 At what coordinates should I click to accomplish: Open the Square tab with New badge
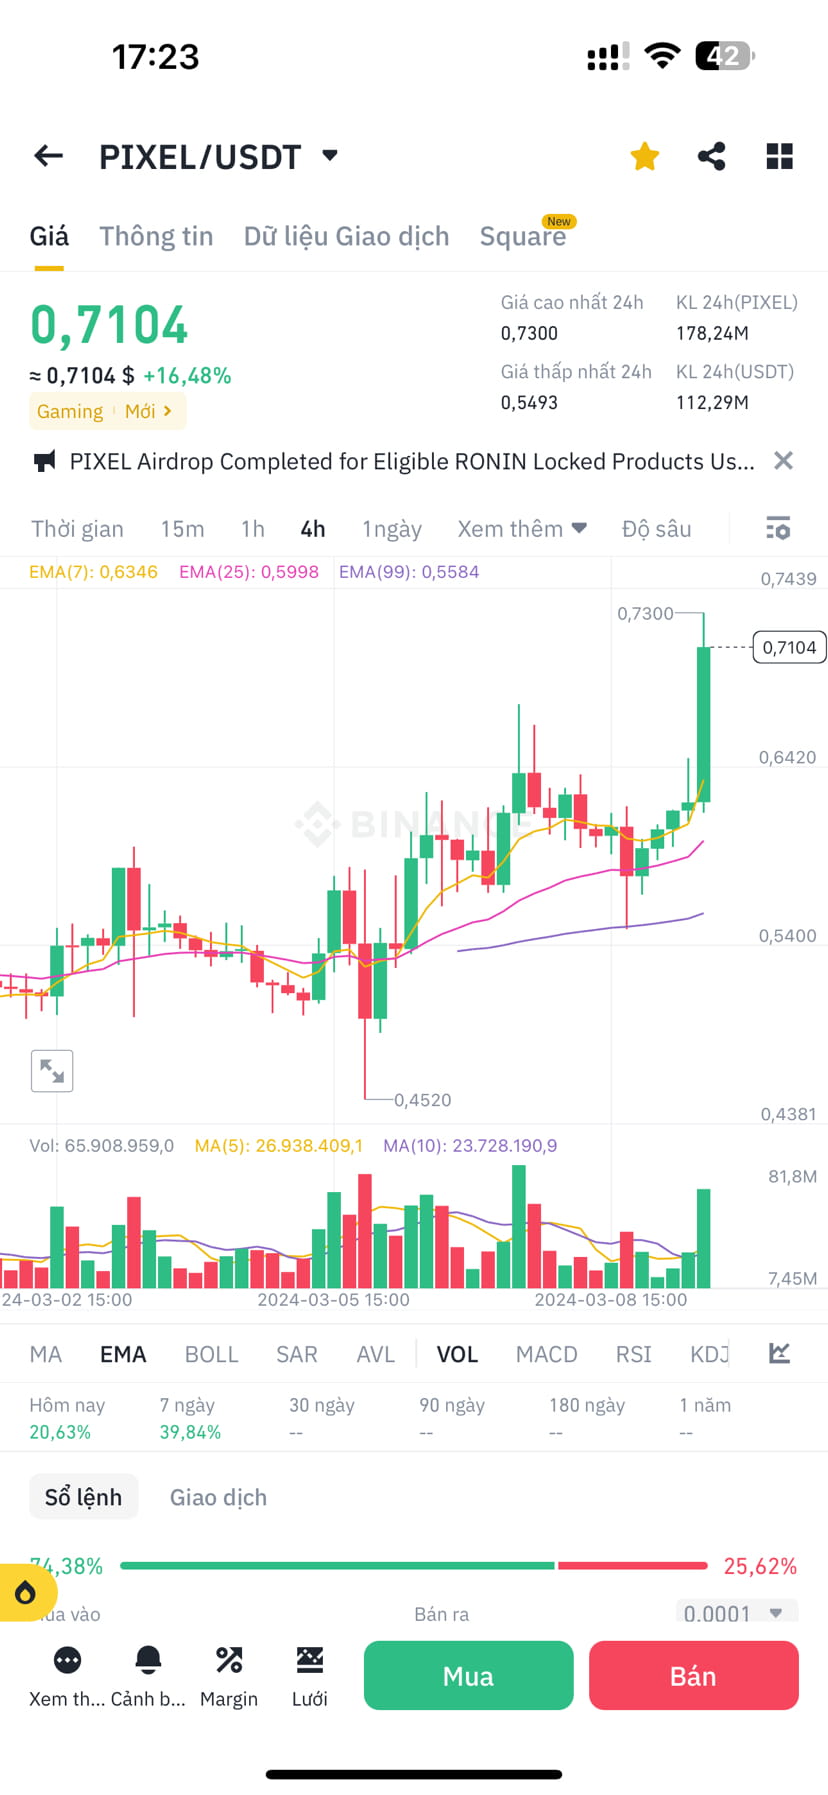pyautogui.click(x=523, y=236)
